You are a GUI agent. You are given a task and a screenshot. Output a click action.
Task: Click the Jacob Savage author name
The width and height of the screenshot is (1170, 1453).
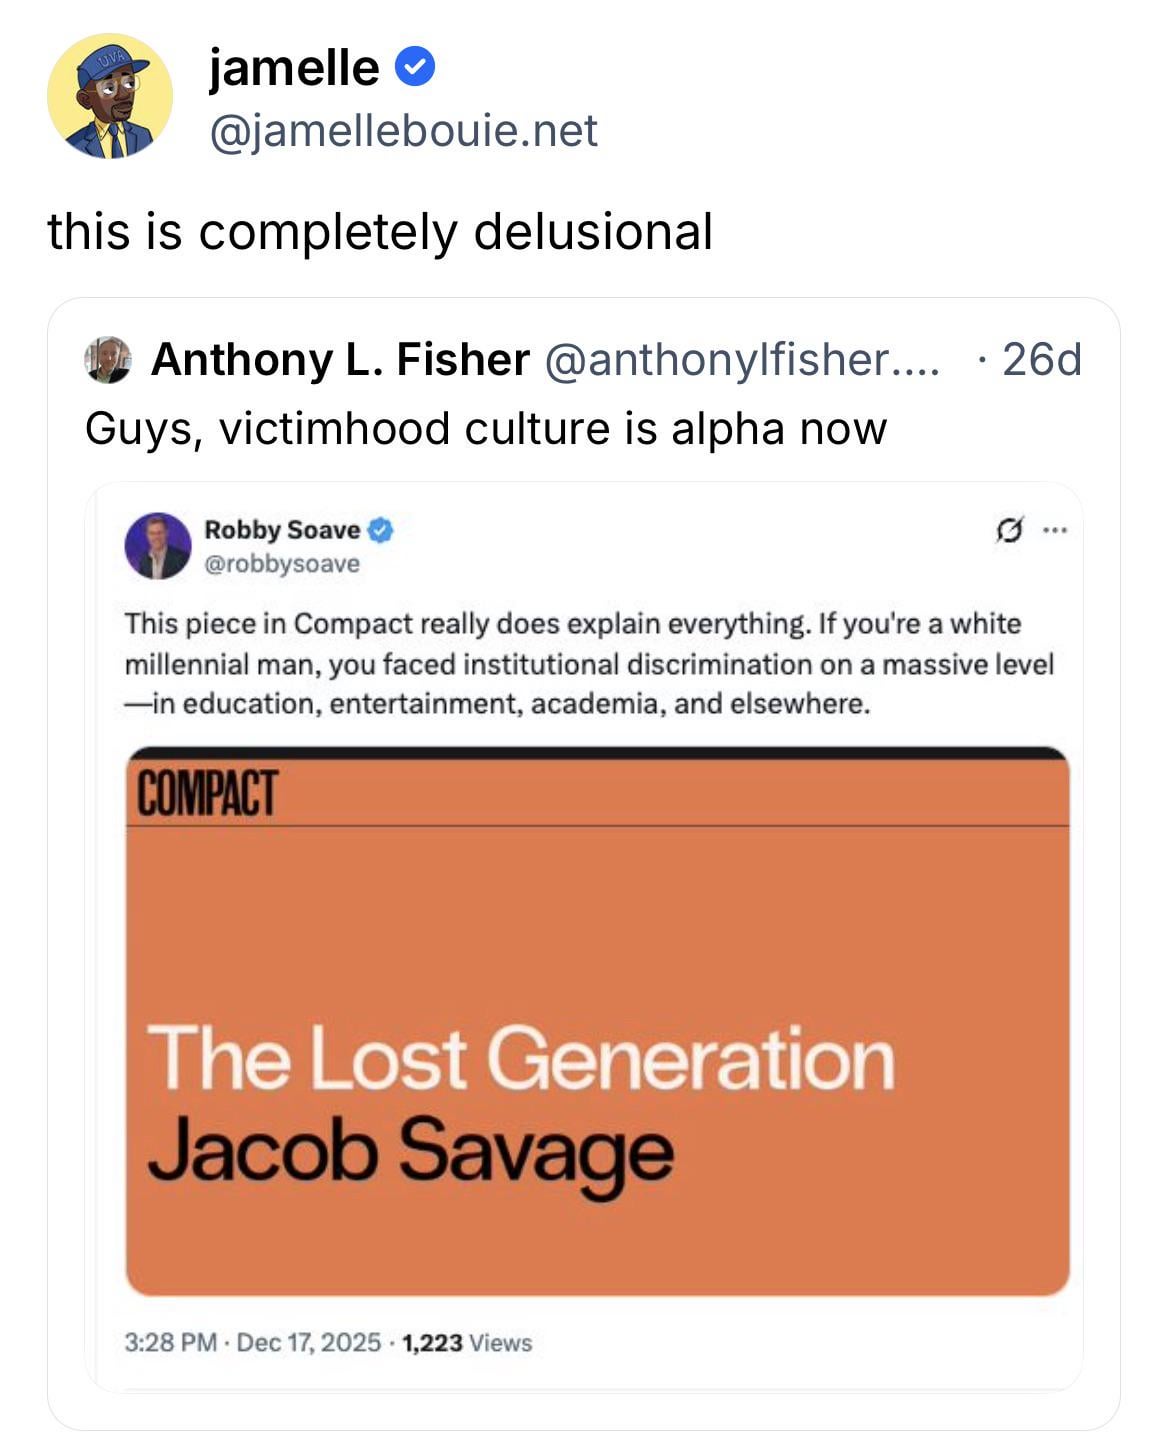pyautogui.click(x=410, y=1150)
